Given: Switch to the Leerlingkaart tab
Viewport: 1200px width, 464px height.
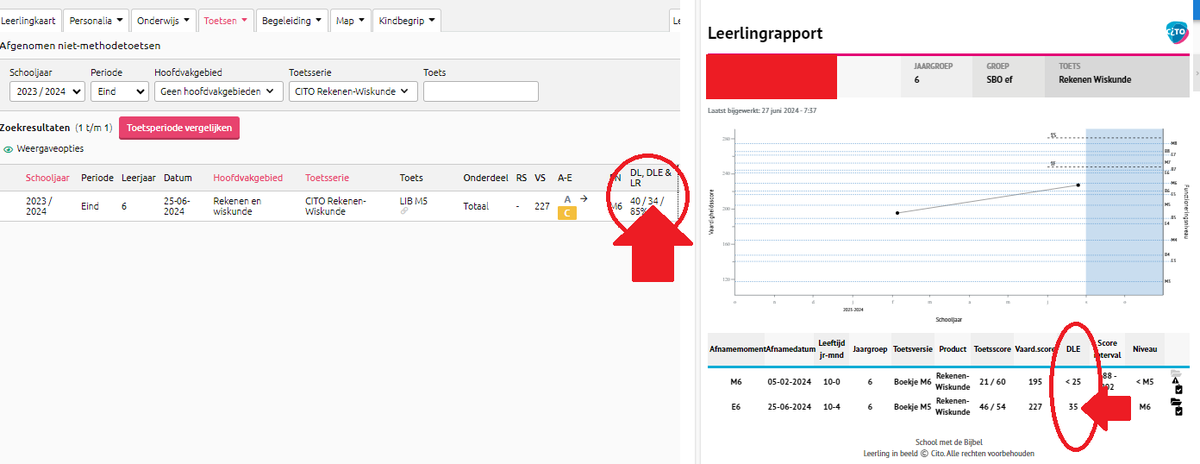Looking at the screenshot, I should tap(30, 20).
